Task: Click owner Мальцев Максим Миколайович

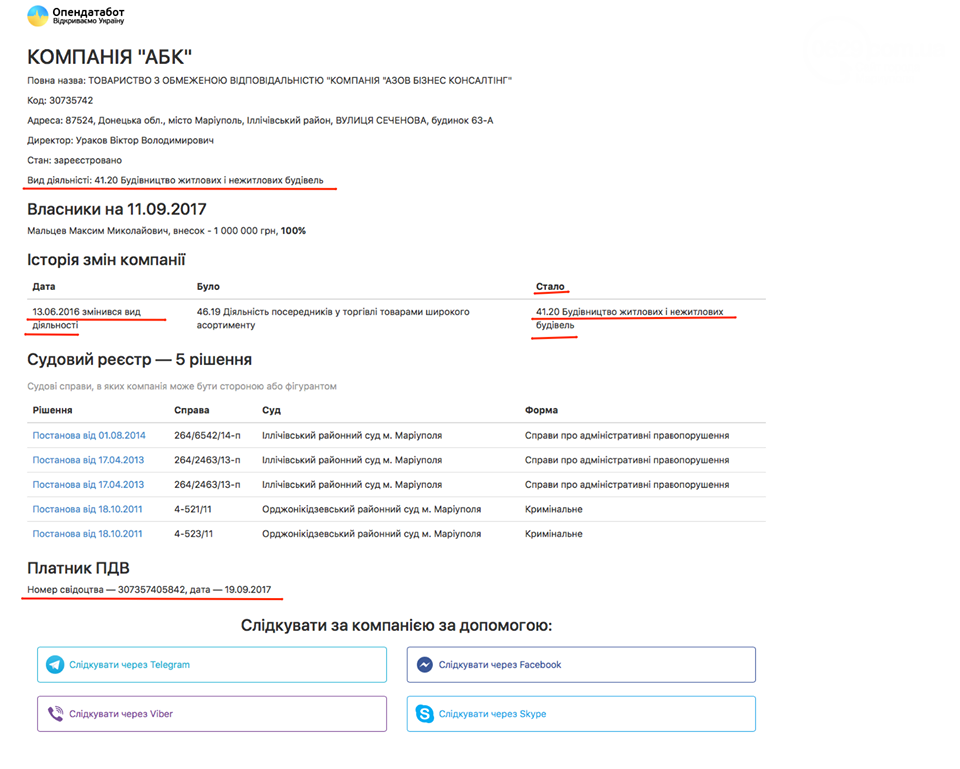Action: coord(97,231)
